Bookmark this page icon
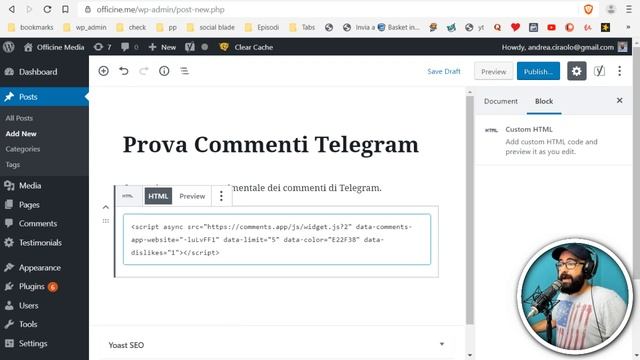Image resolution: width=640 pixels, height=360 pixels. coord(65,9)
